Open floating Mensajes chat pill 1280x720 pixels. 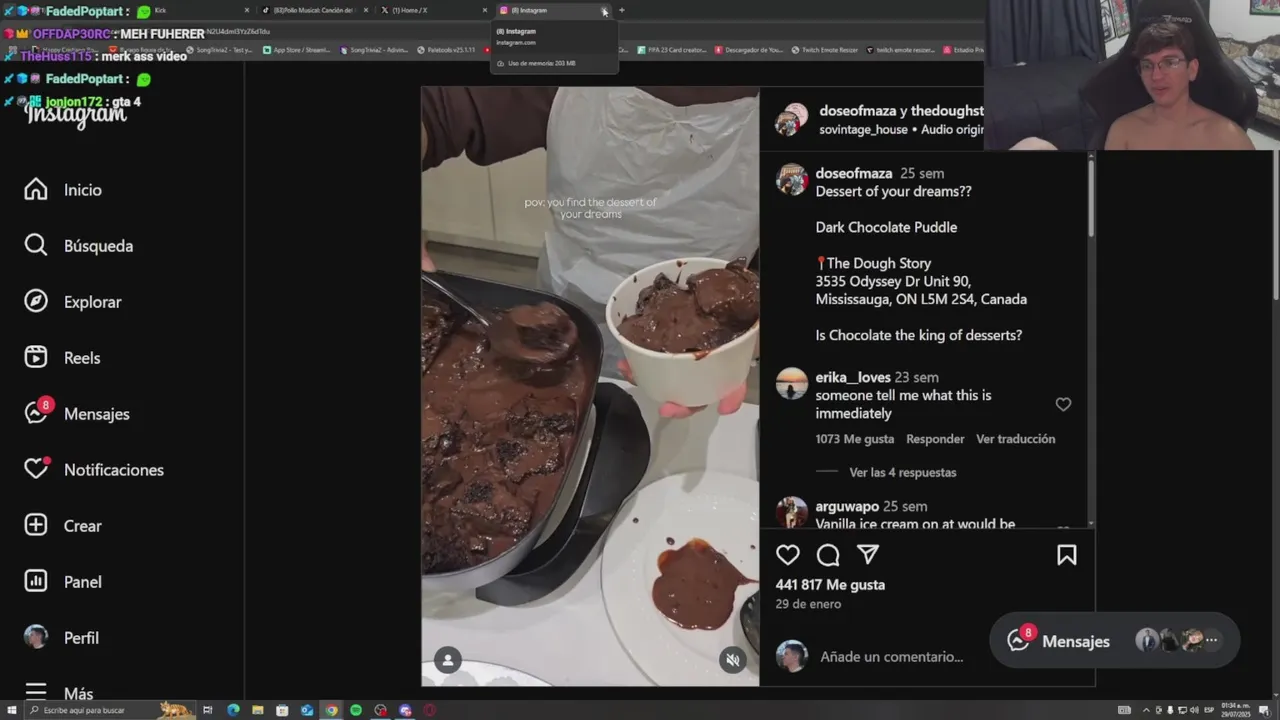pyautogui.click(x=1115, y=641)
